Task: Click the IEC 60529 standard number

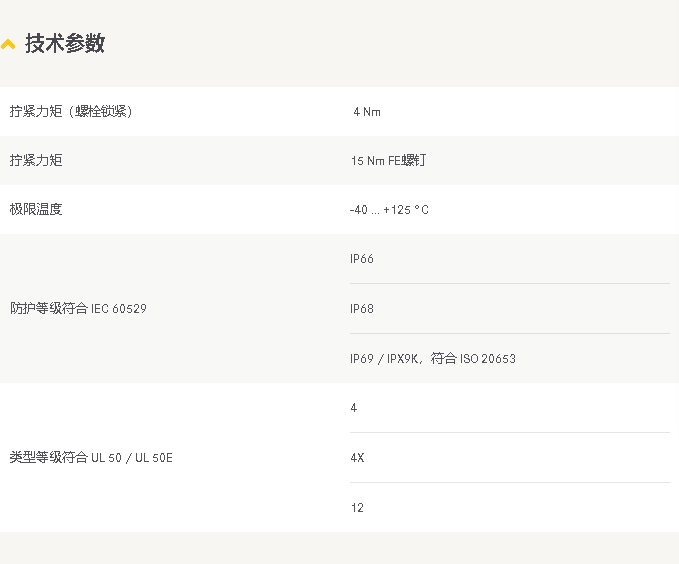Action: point(119,309)
